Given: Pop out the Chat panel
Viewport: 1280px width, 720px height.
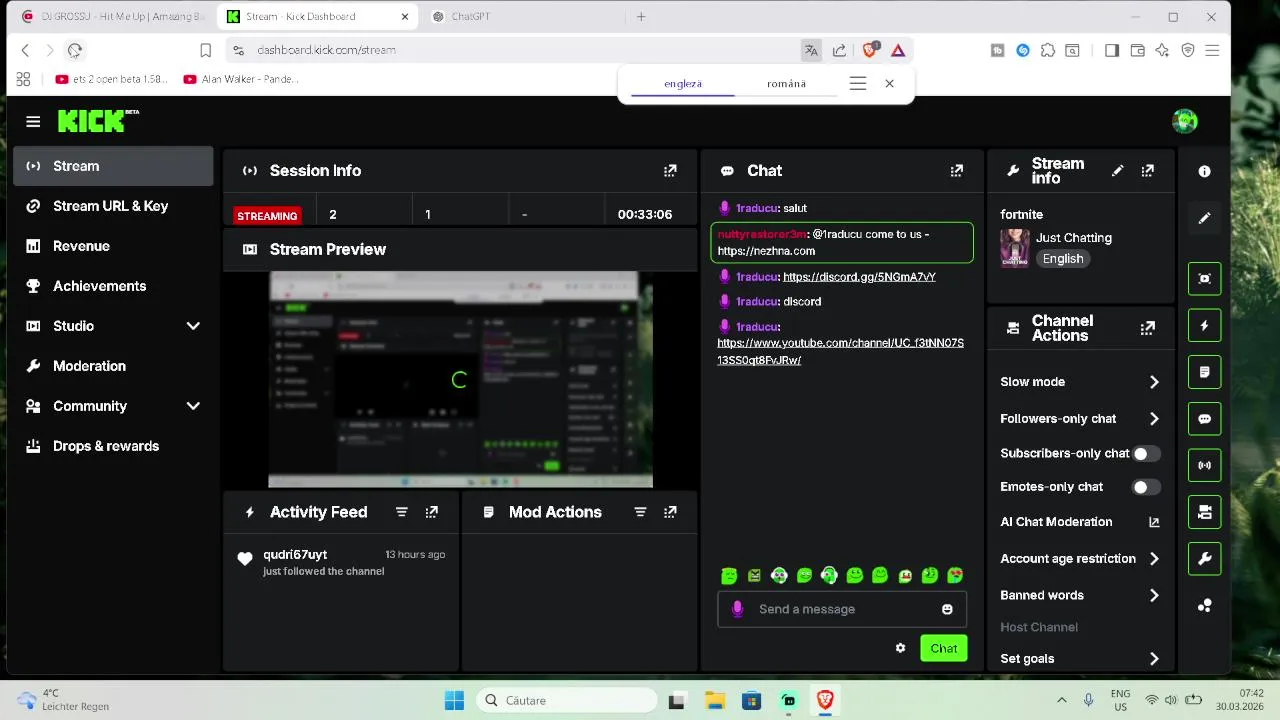Looking at the screenshot, I should click(957, 171).
